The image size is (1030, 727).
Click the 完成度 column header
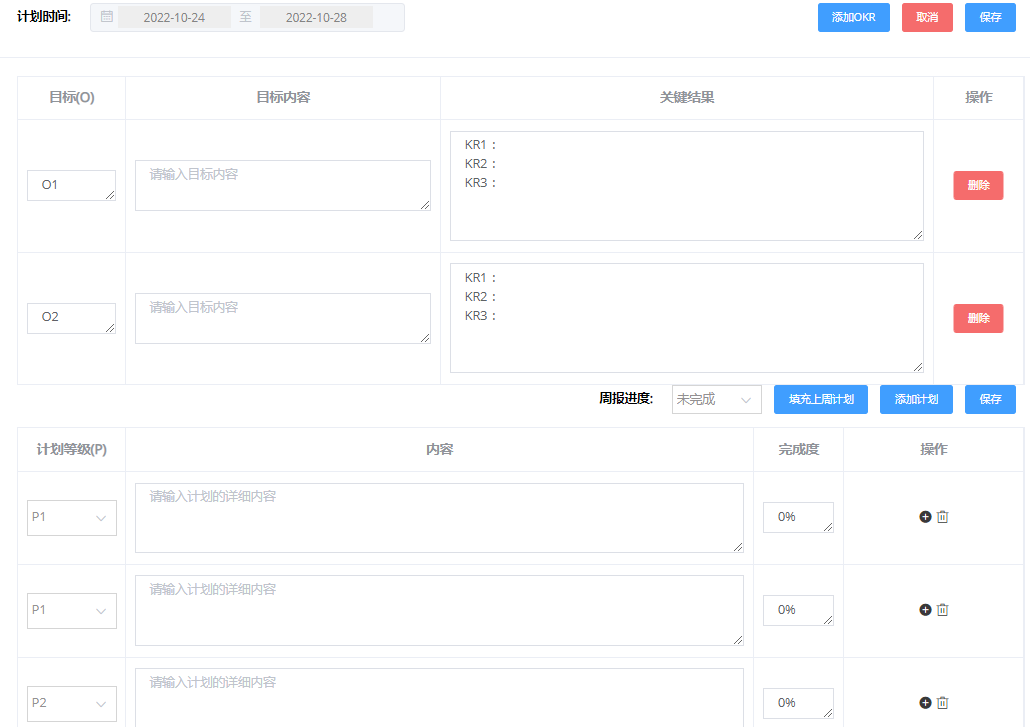798,450
